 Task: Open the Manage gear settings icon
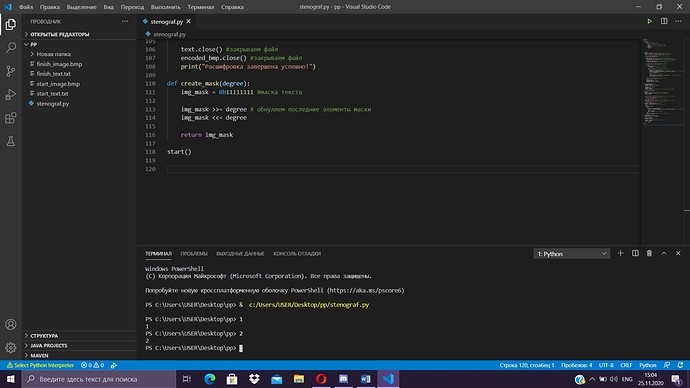tap(11, 348)
